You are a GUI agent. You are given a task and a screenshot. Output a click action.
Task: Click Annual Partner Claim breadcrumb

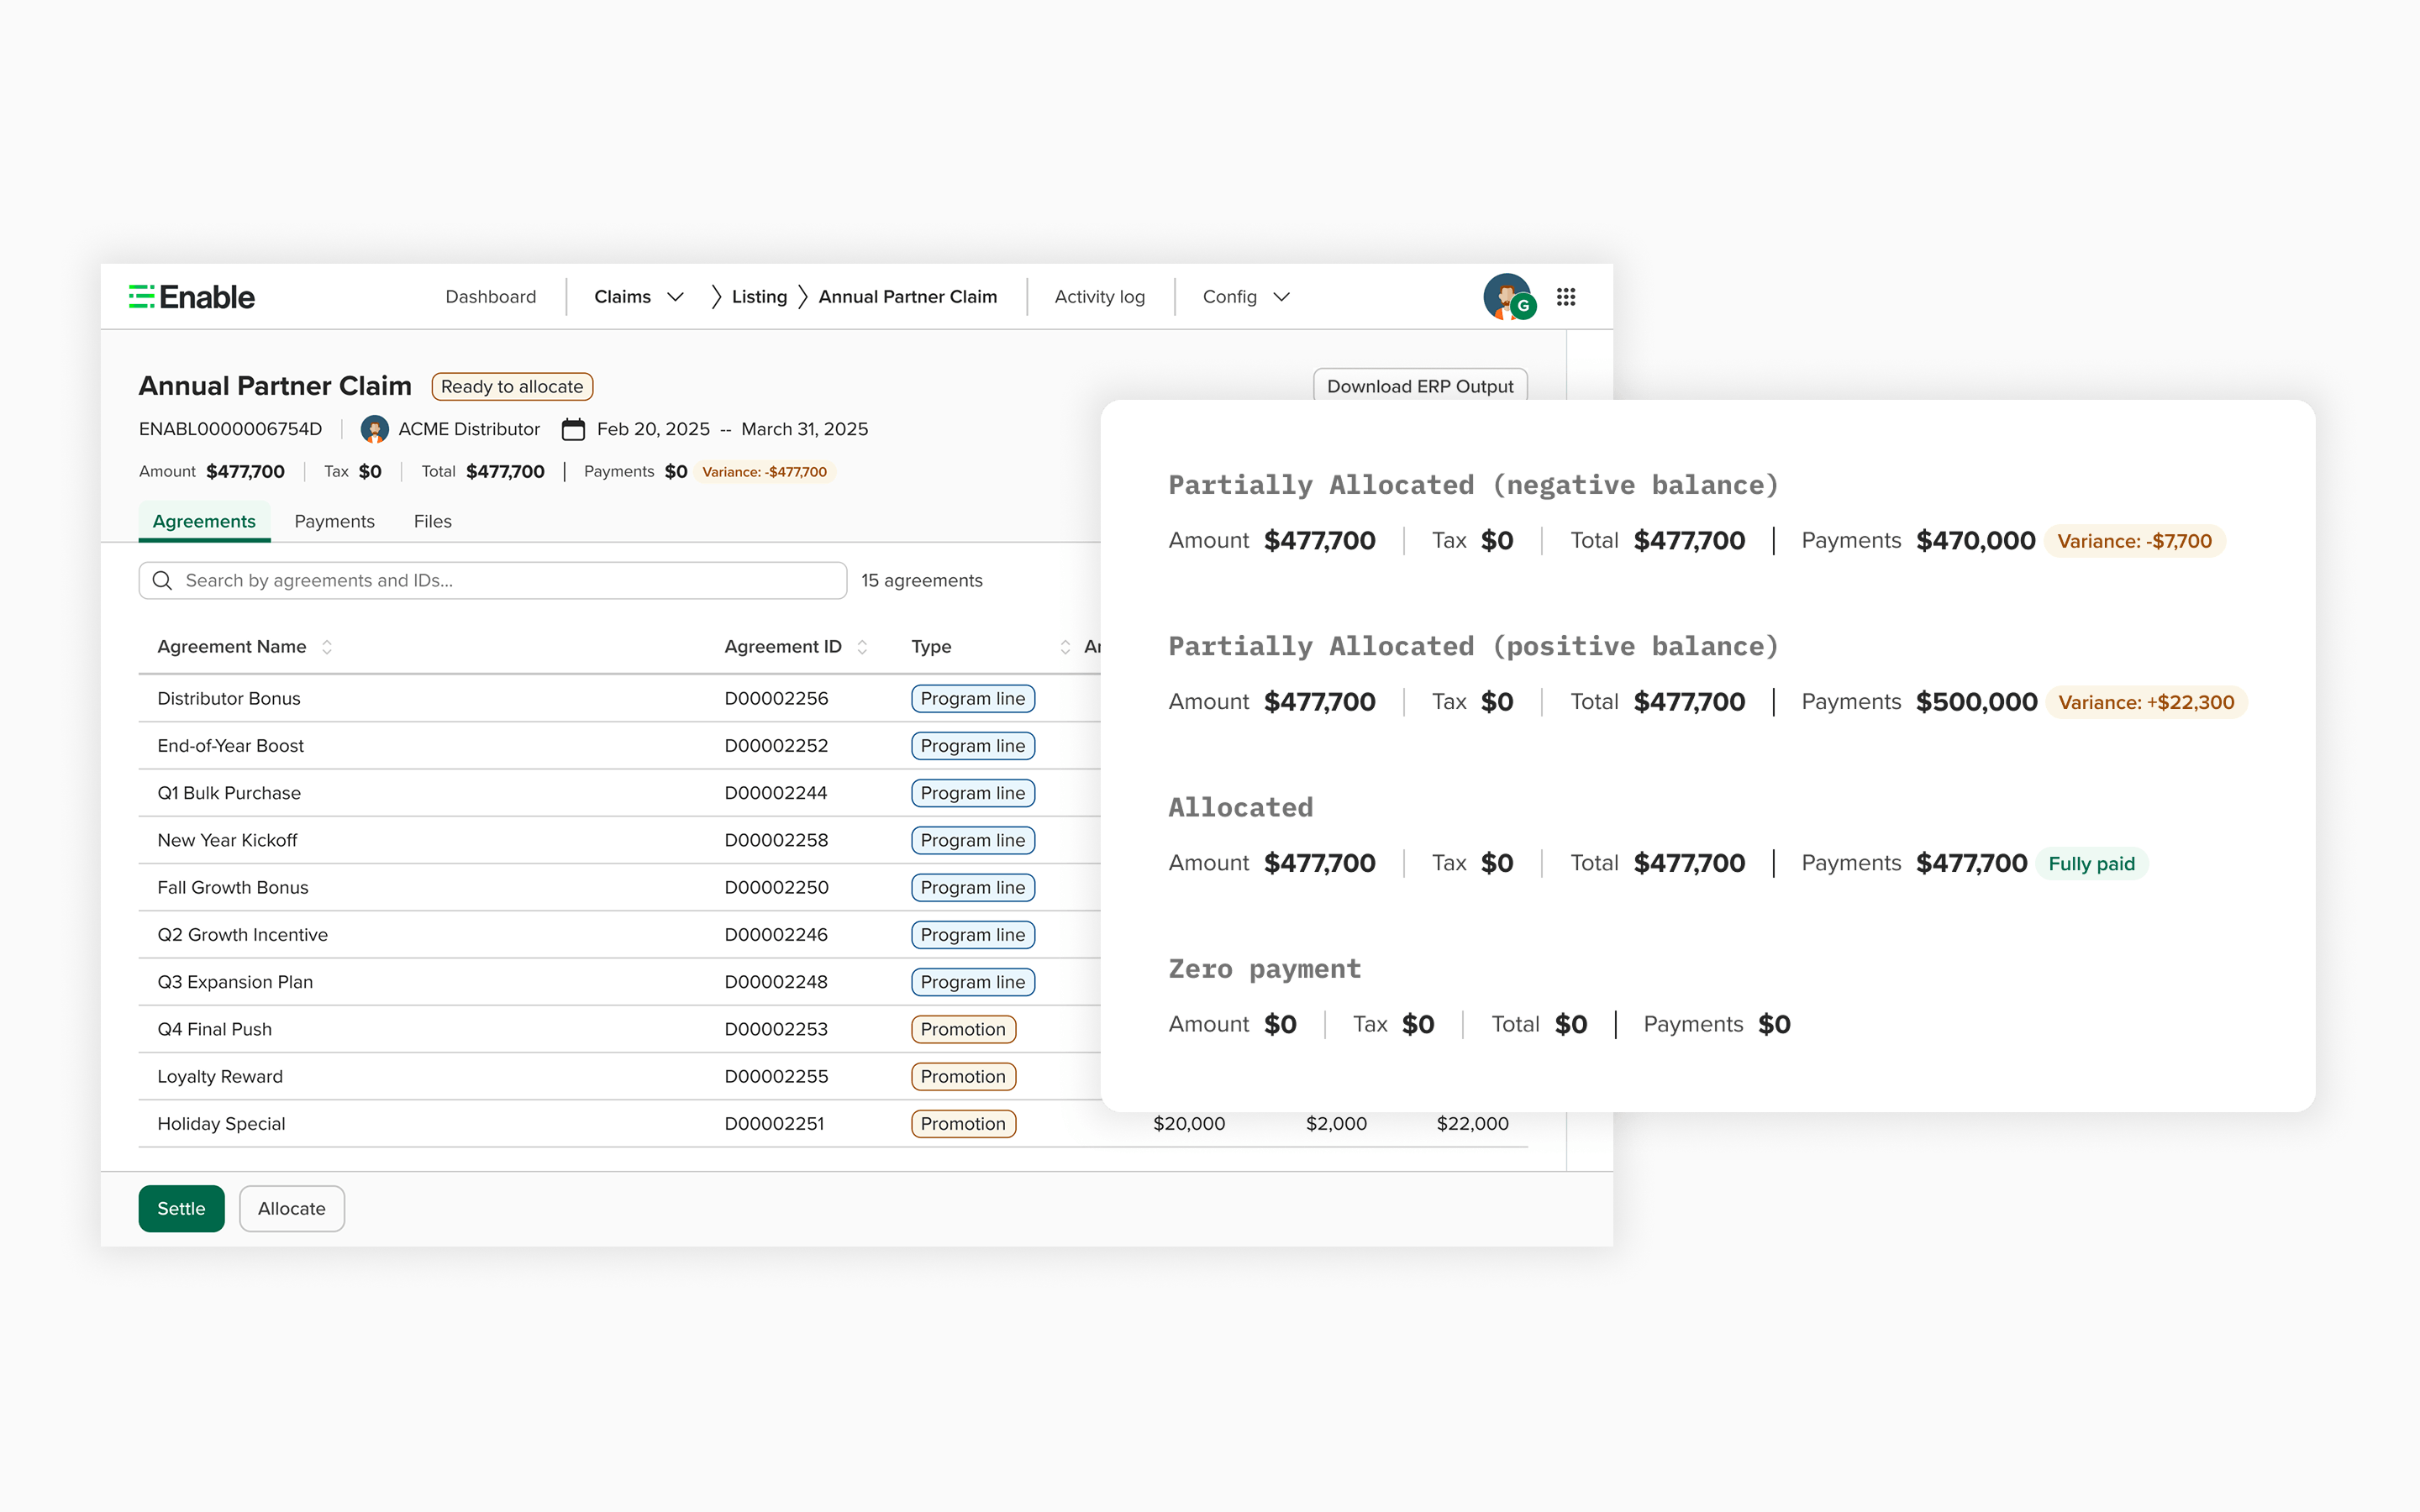pos(908,297)
